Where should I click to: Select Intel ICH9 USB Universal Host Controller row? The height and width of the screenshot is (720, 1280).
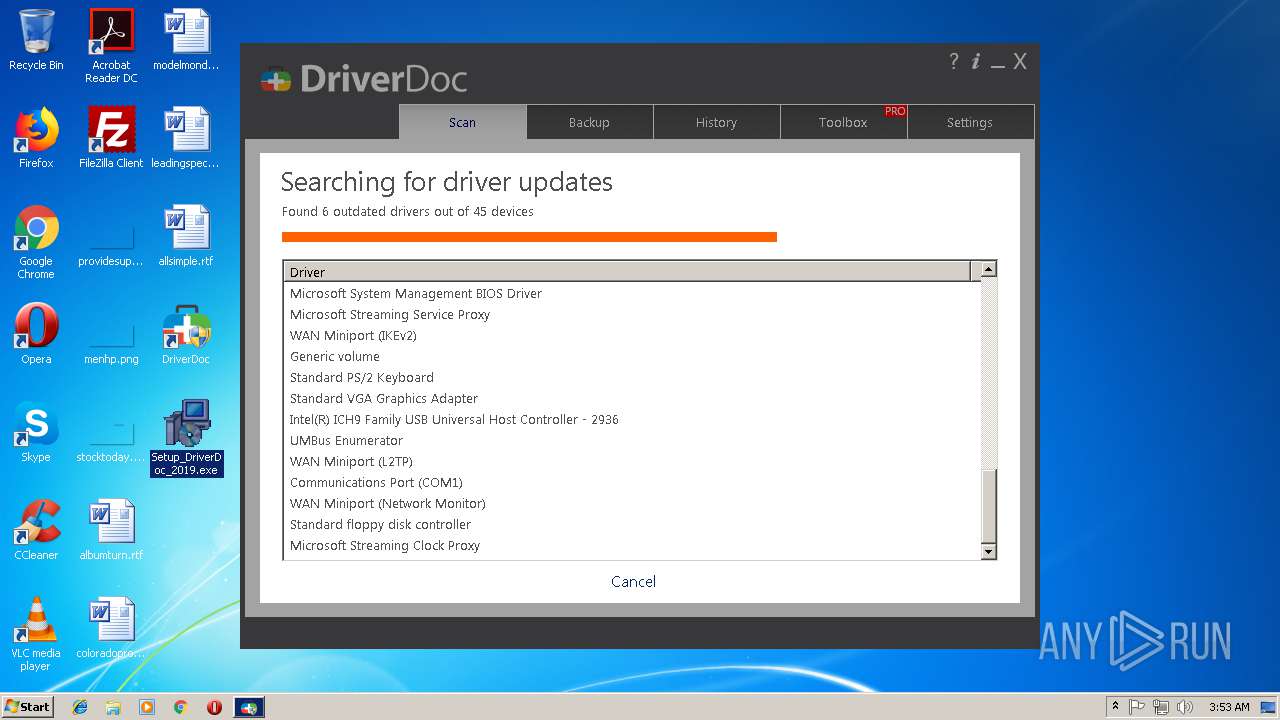pyautogui.click(x=632, y=419)
